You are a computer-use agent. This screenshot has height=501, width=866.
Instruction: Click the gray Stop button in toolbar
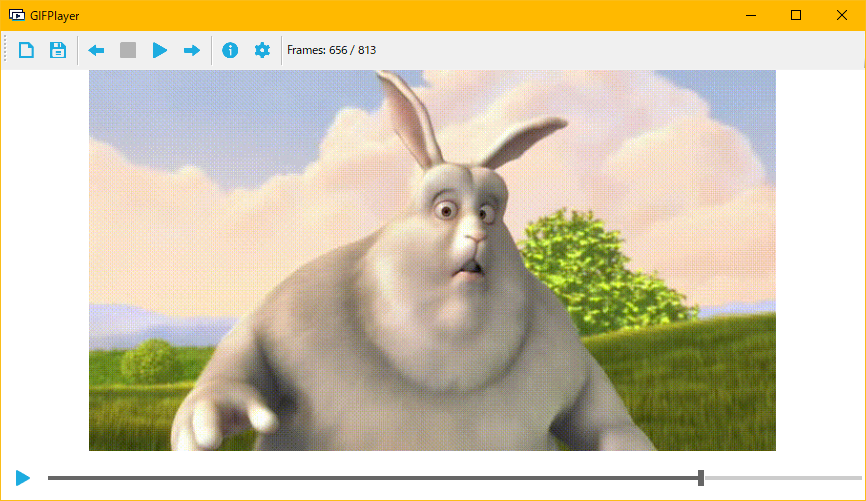coord(128,50)
